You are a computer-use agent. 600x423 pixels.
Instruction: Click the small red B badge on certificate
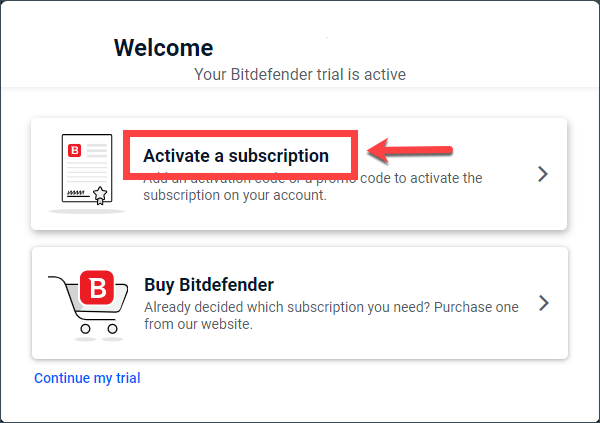coord(75,150)
